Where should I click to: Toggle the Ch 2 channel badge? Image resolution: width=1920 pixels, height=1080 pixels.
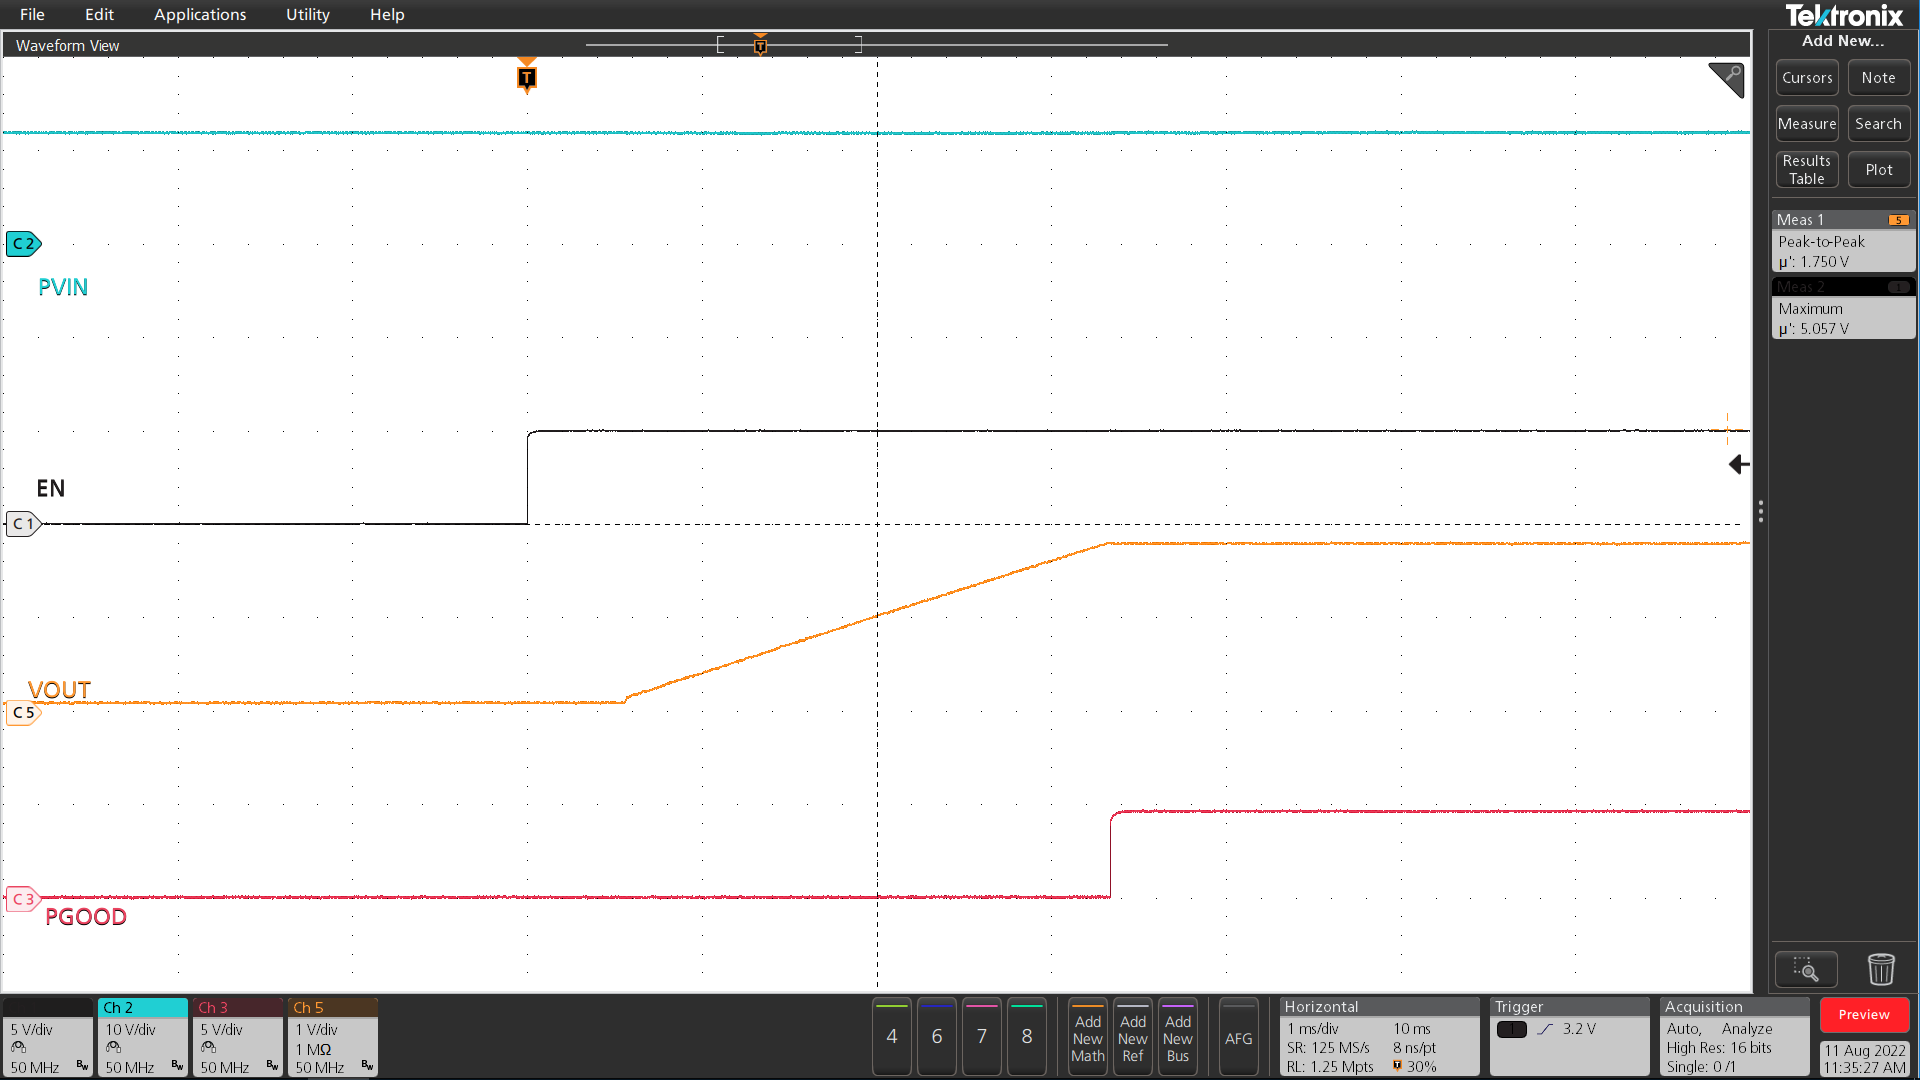click(x=142, y=1007)
